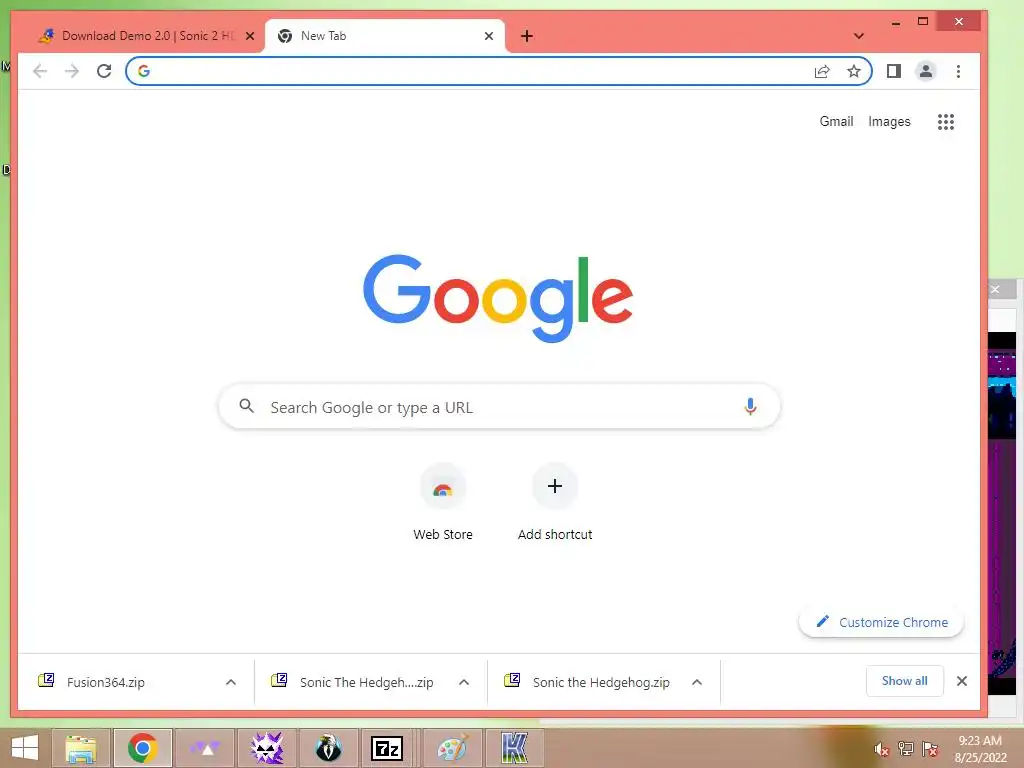The height and width of the screenshot is (768, 1024).
Task: Close the downloads bar
Action: click(962, 681)
